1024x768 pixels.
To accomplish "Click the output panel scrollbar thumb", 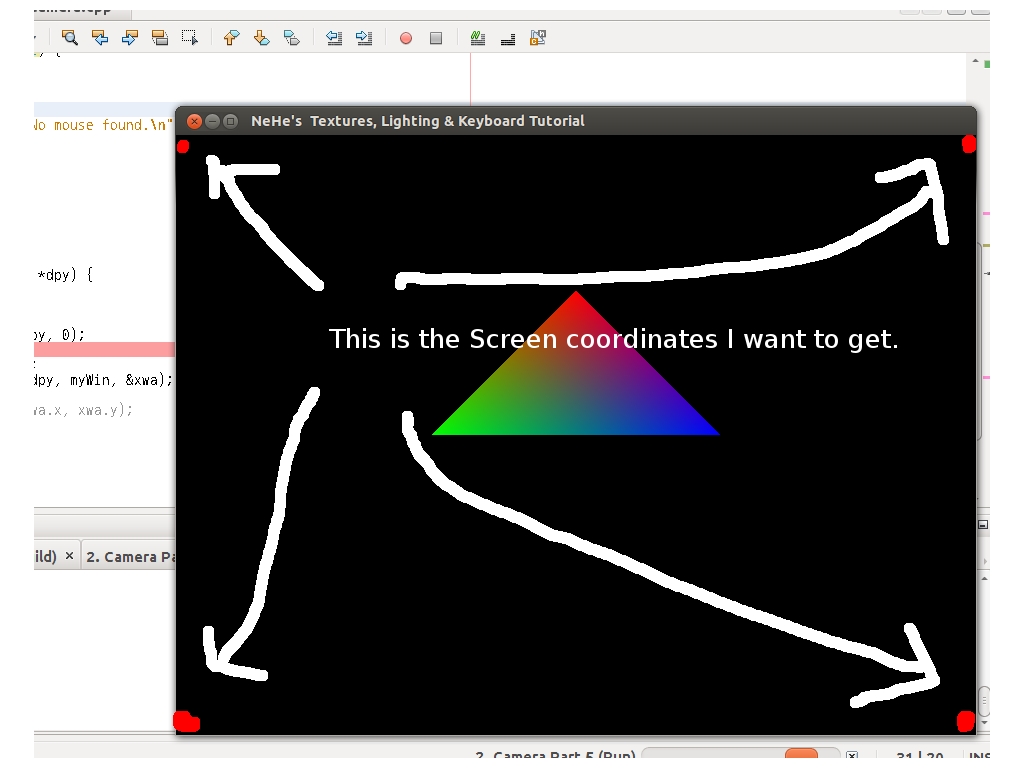I will coord(984,701).
